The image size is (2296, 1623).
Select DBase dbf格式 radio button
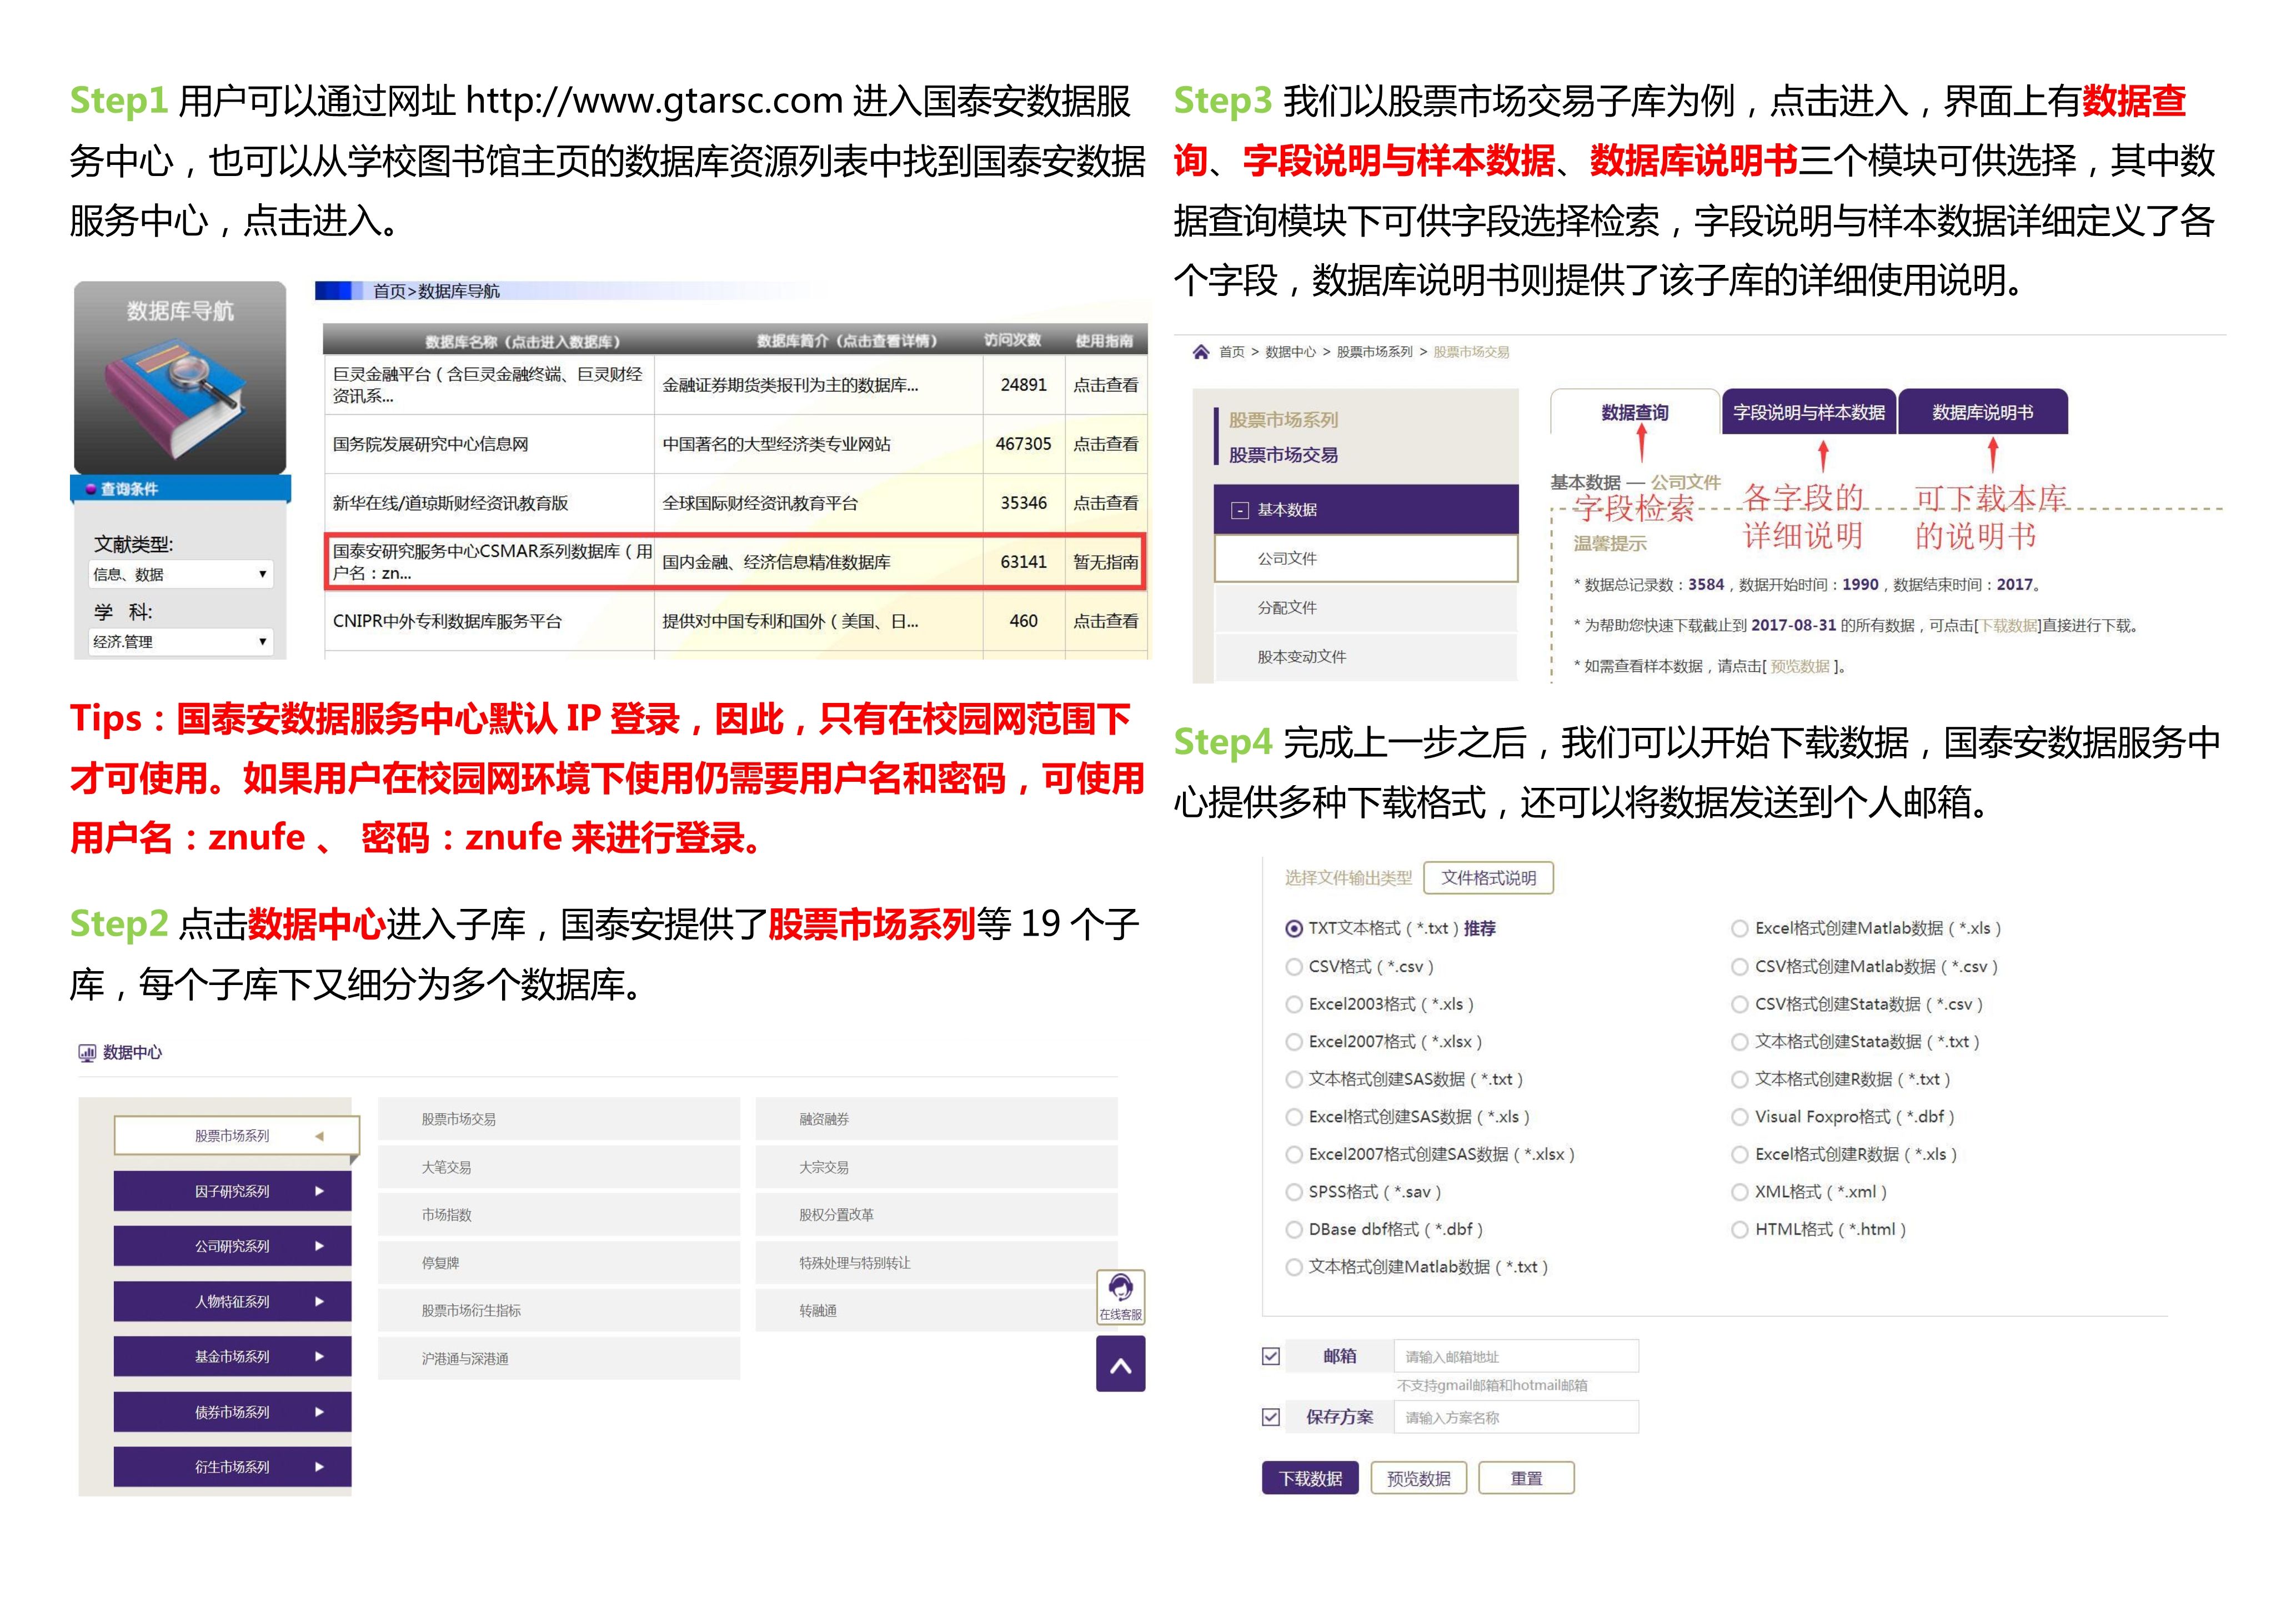(x=1293, y=1230)
